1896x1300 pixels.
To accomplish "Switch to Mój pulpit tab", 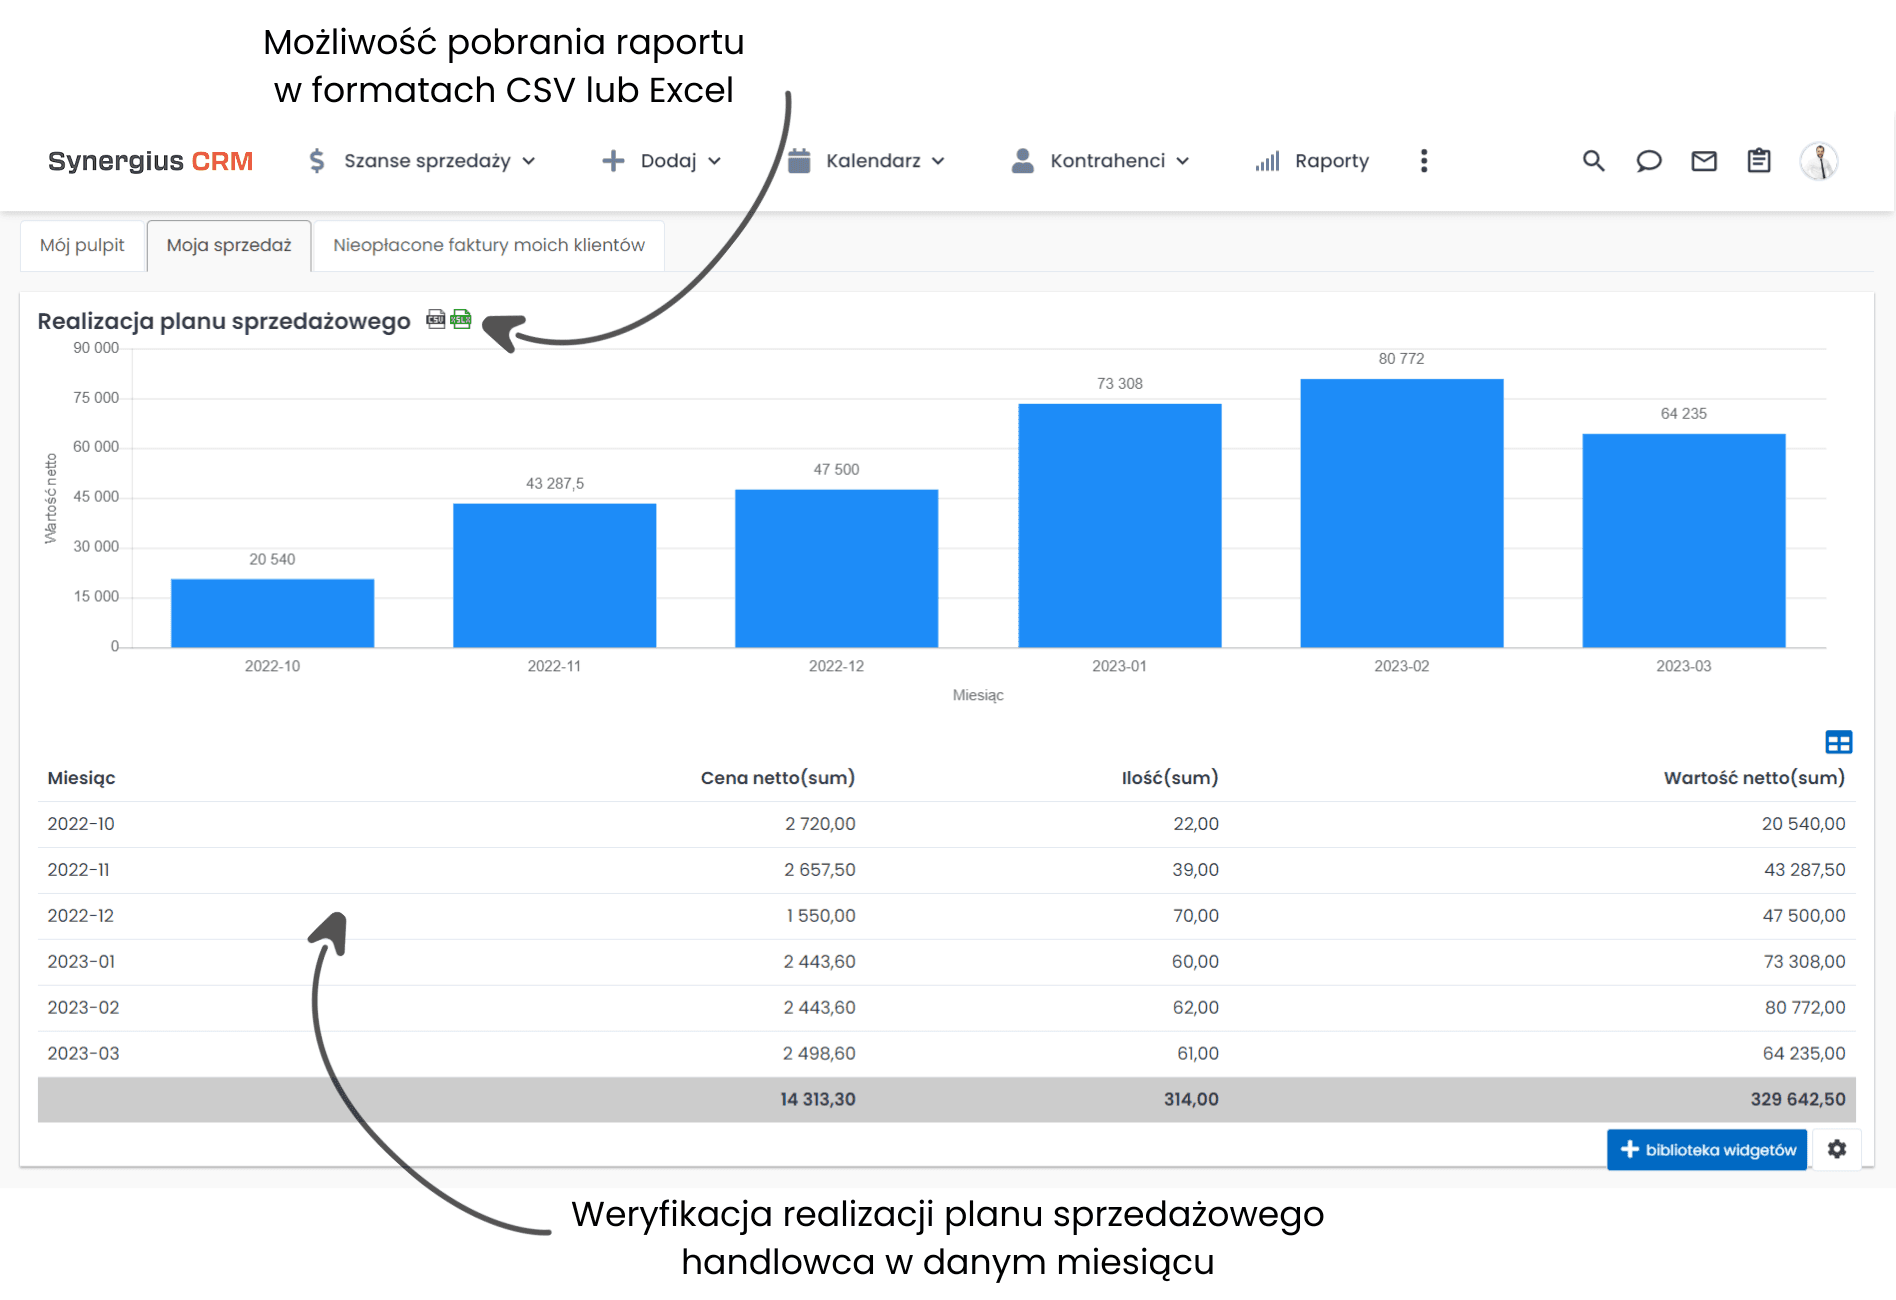I will click(x=82, y=245).
